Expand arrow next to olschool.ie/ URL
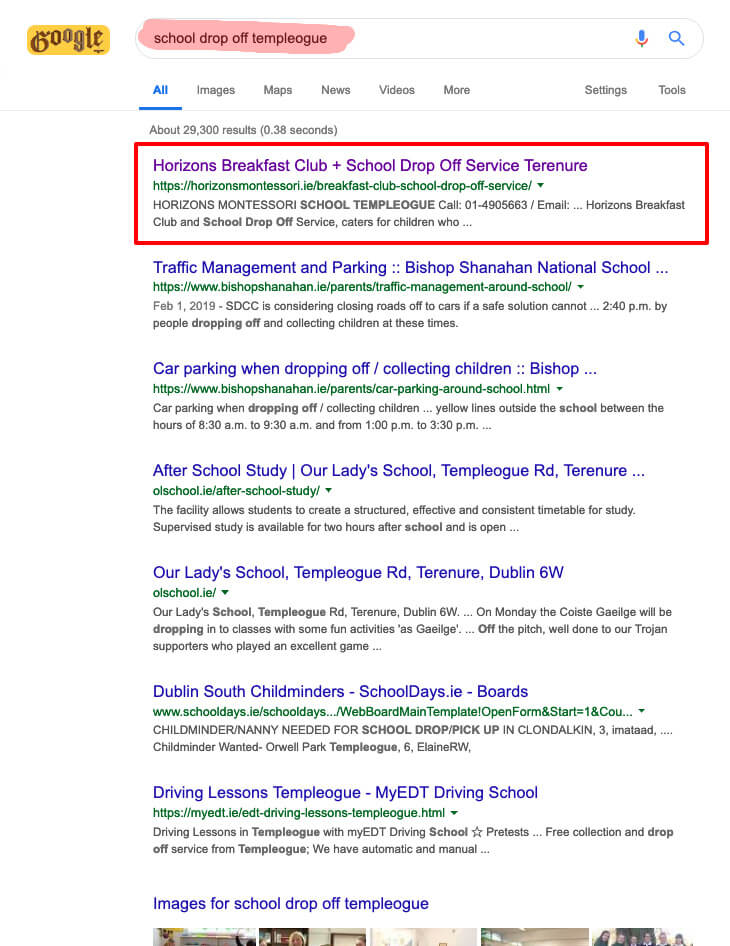This screenshot has height=946, width=730. click(x=225, y=592)
